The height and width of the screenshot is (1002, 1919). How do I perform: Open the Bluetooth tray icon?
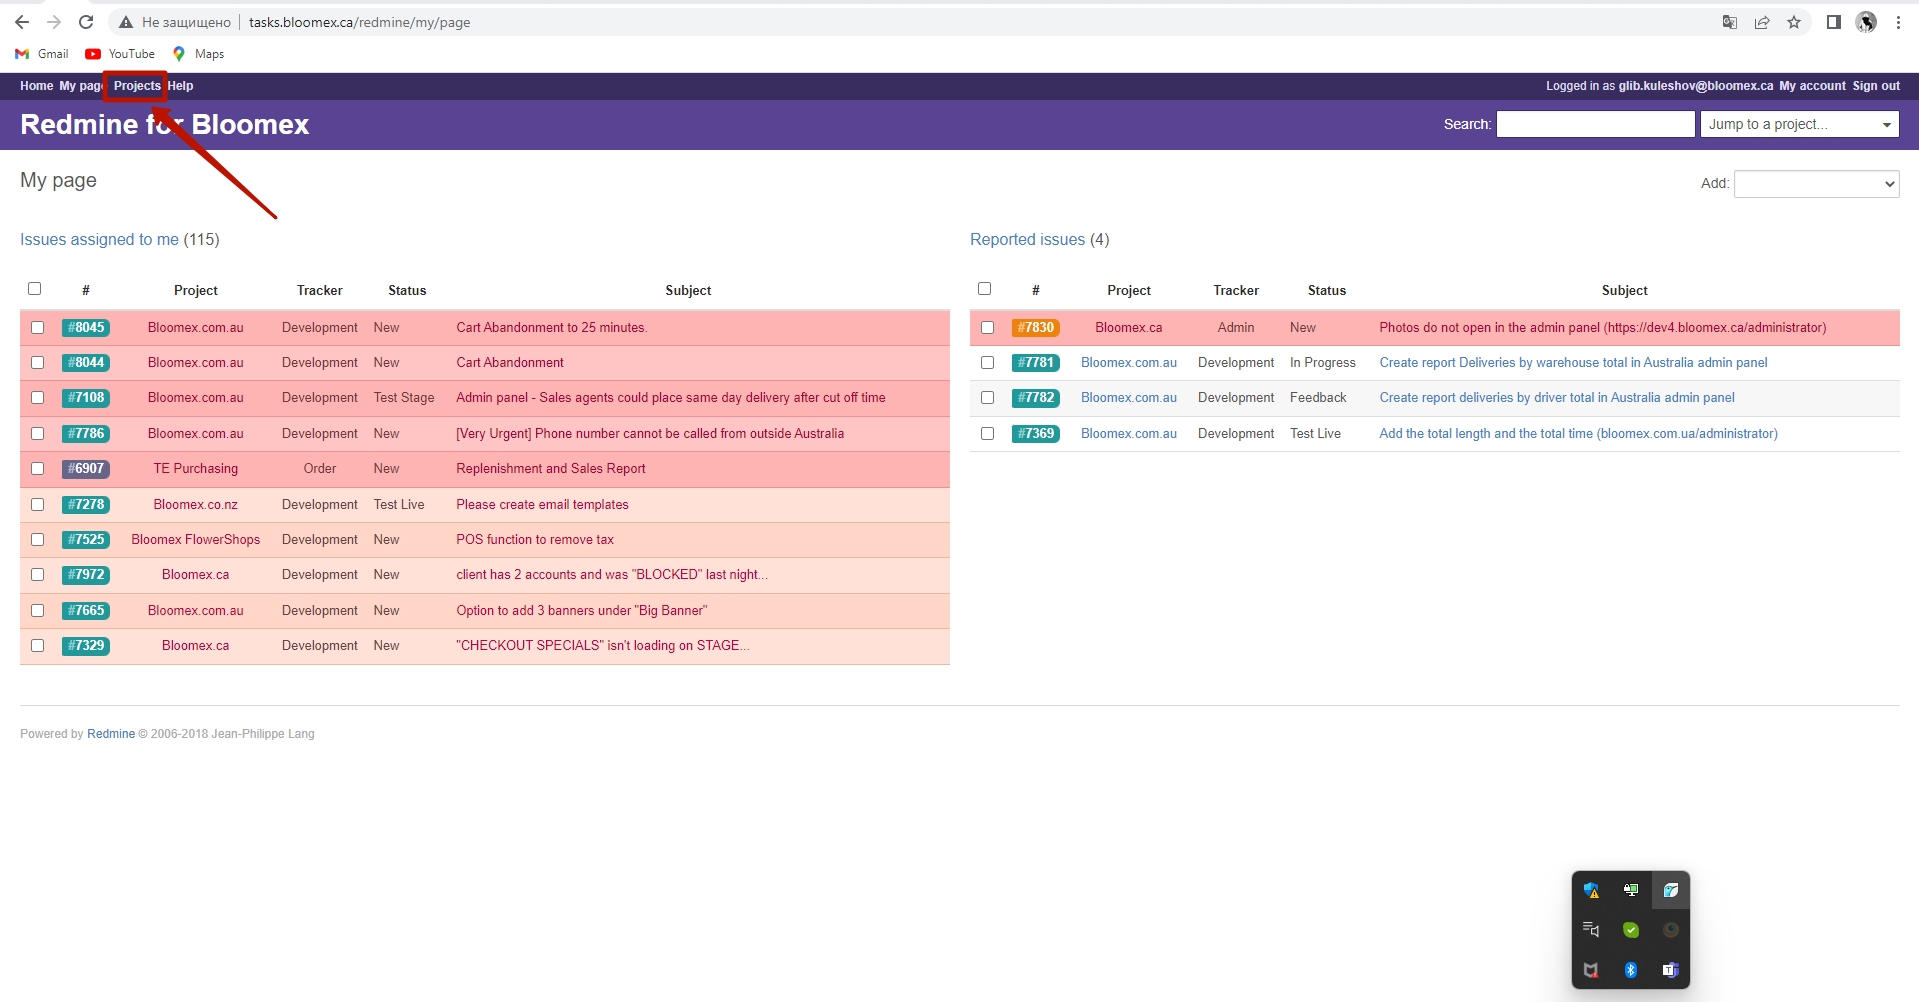pos(1631,970)
